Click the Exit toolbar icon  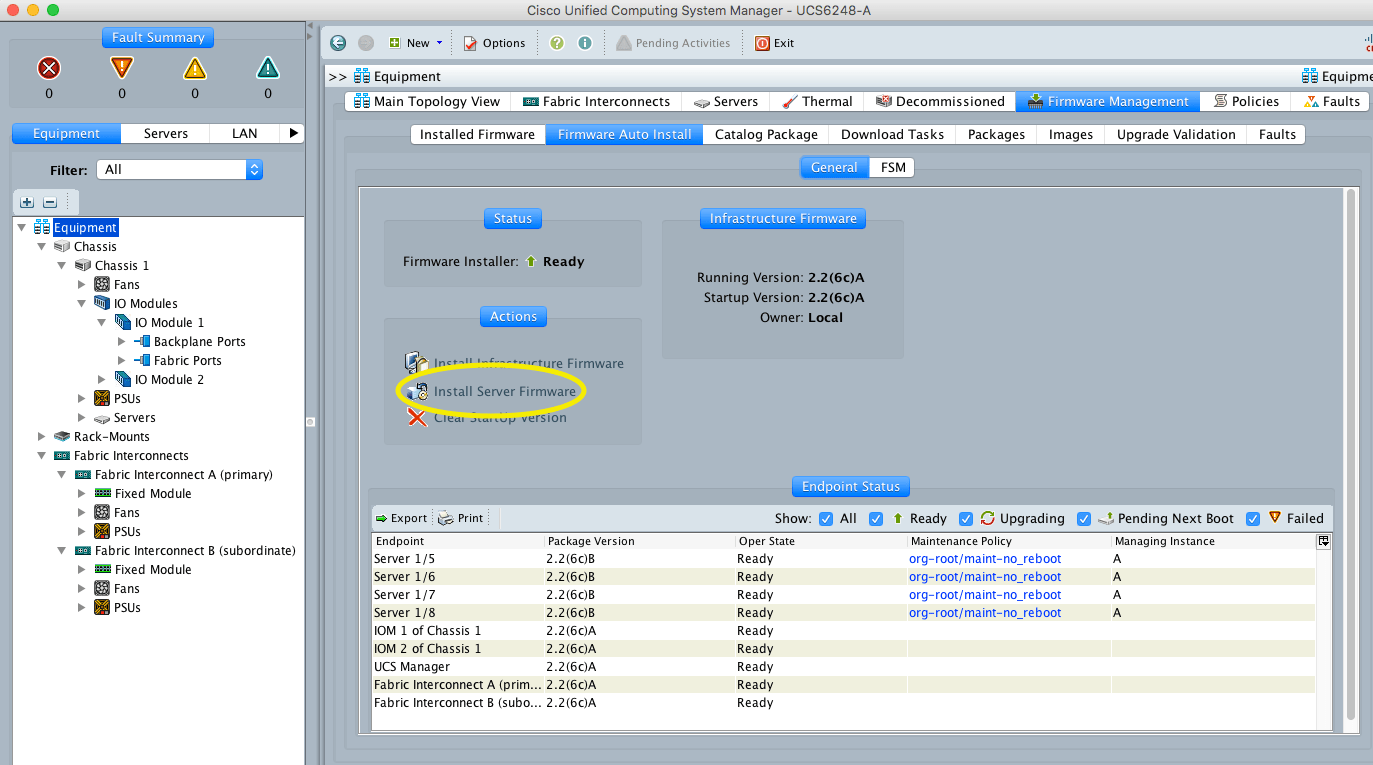776,43
